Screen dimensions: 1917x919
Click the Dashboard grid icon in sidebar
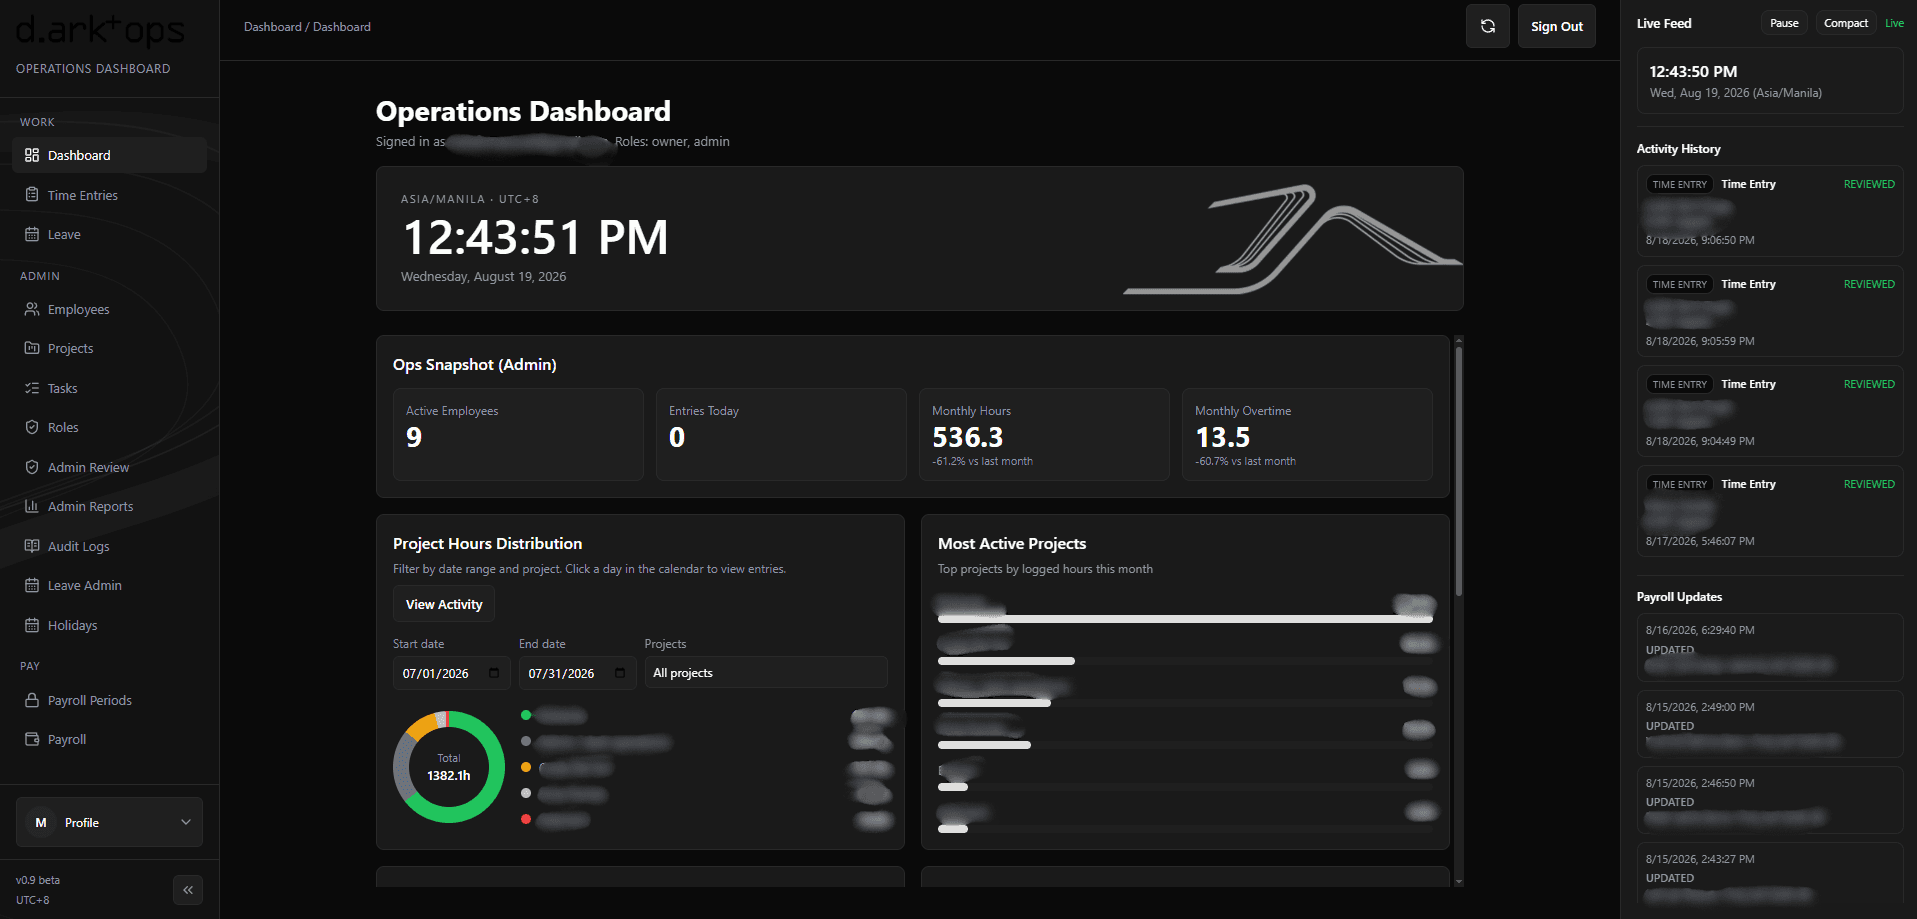(x=32, y=155)
